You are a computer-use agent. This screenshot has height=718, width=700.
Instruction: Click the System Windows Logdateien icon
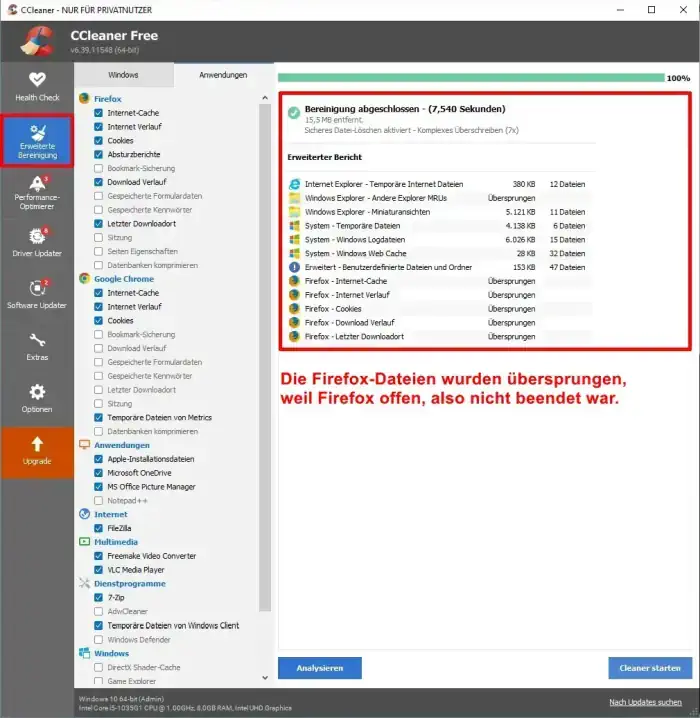click(x=294, y=239)
